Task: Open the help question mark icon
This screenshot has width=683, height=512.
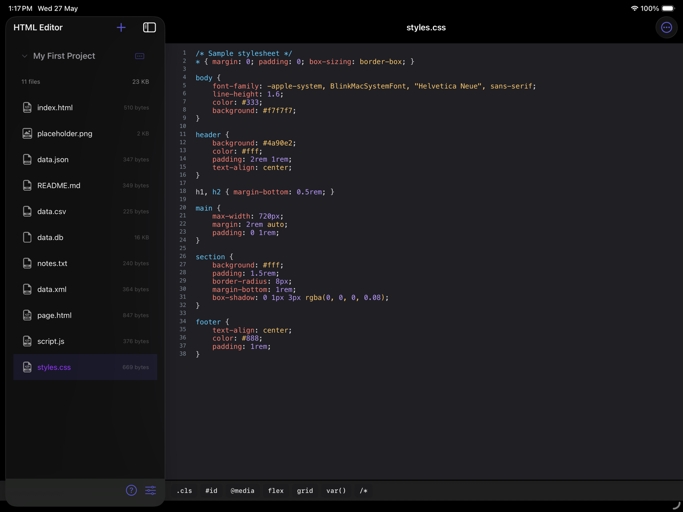Action: tap(131, 490)
